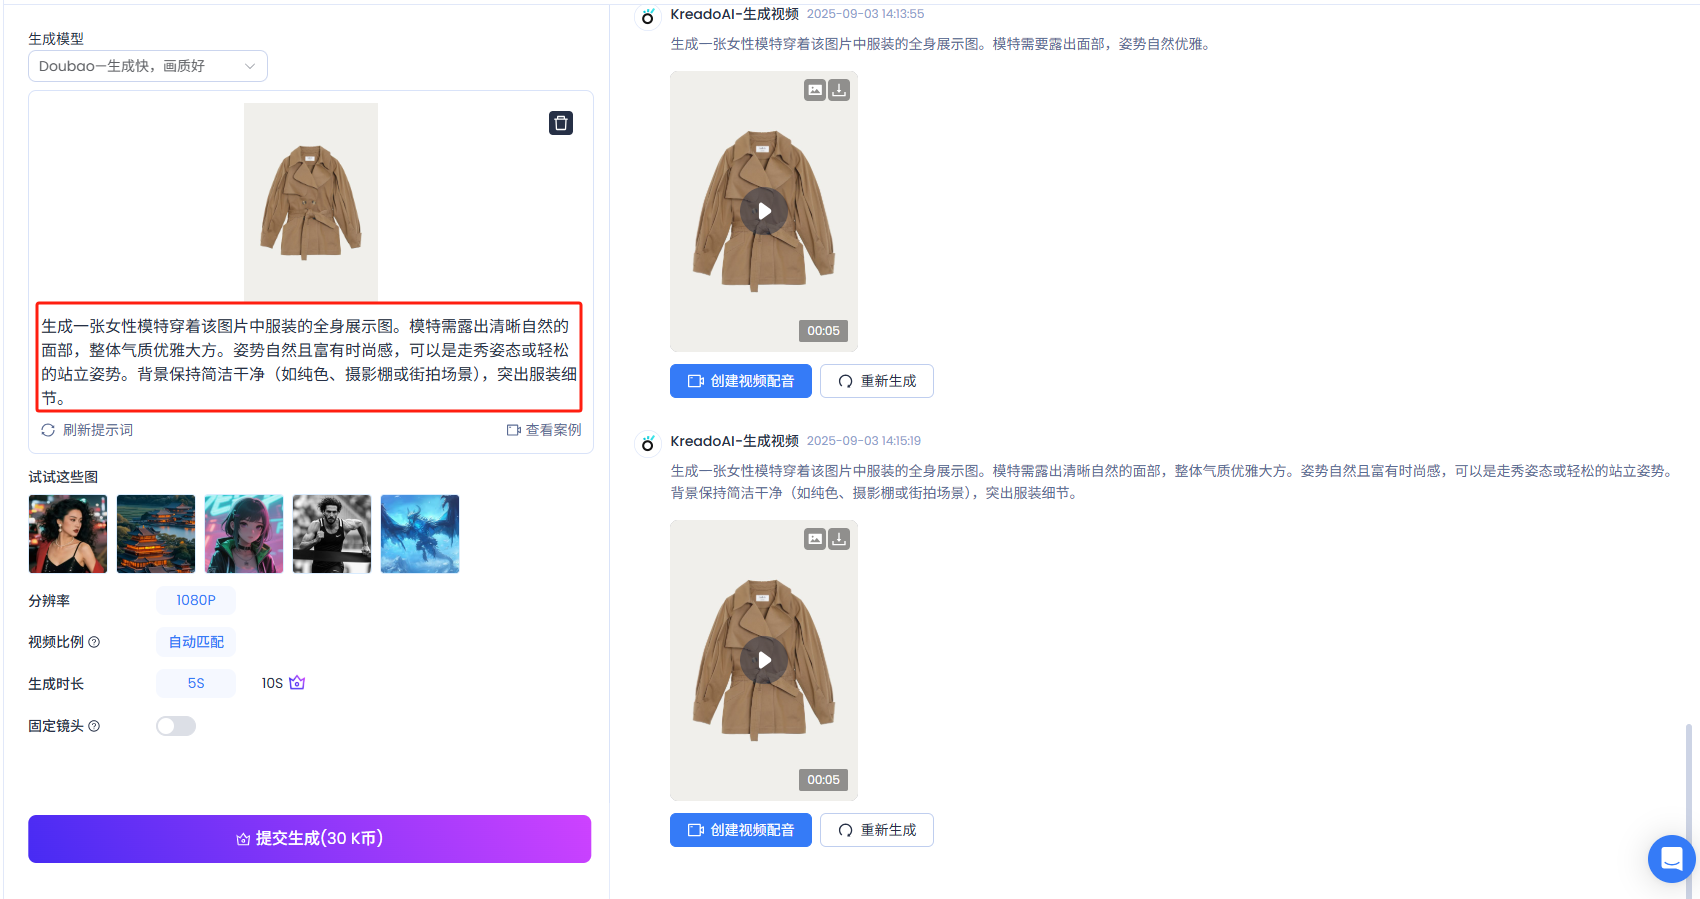Image resolution: width=1700 pixels, height=899 pixels.
Task: Click image icon on first generated video
Action: tap(815, 90)
